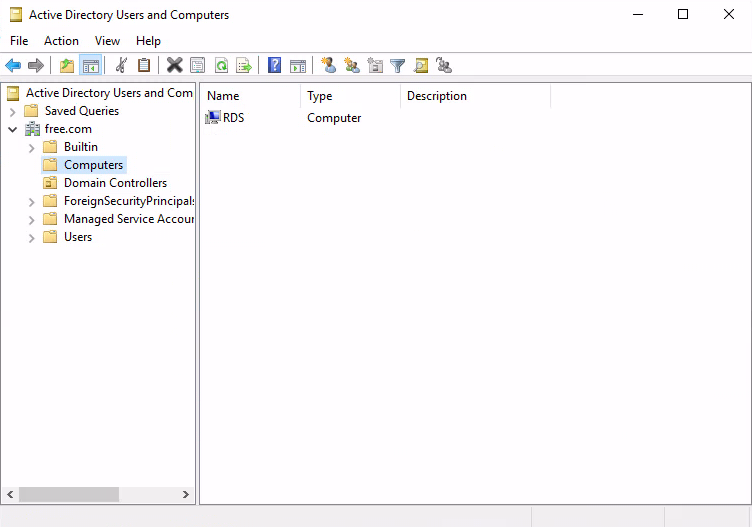
Task: Click the tree pane left scroll arrow
Action: [10, 494]
